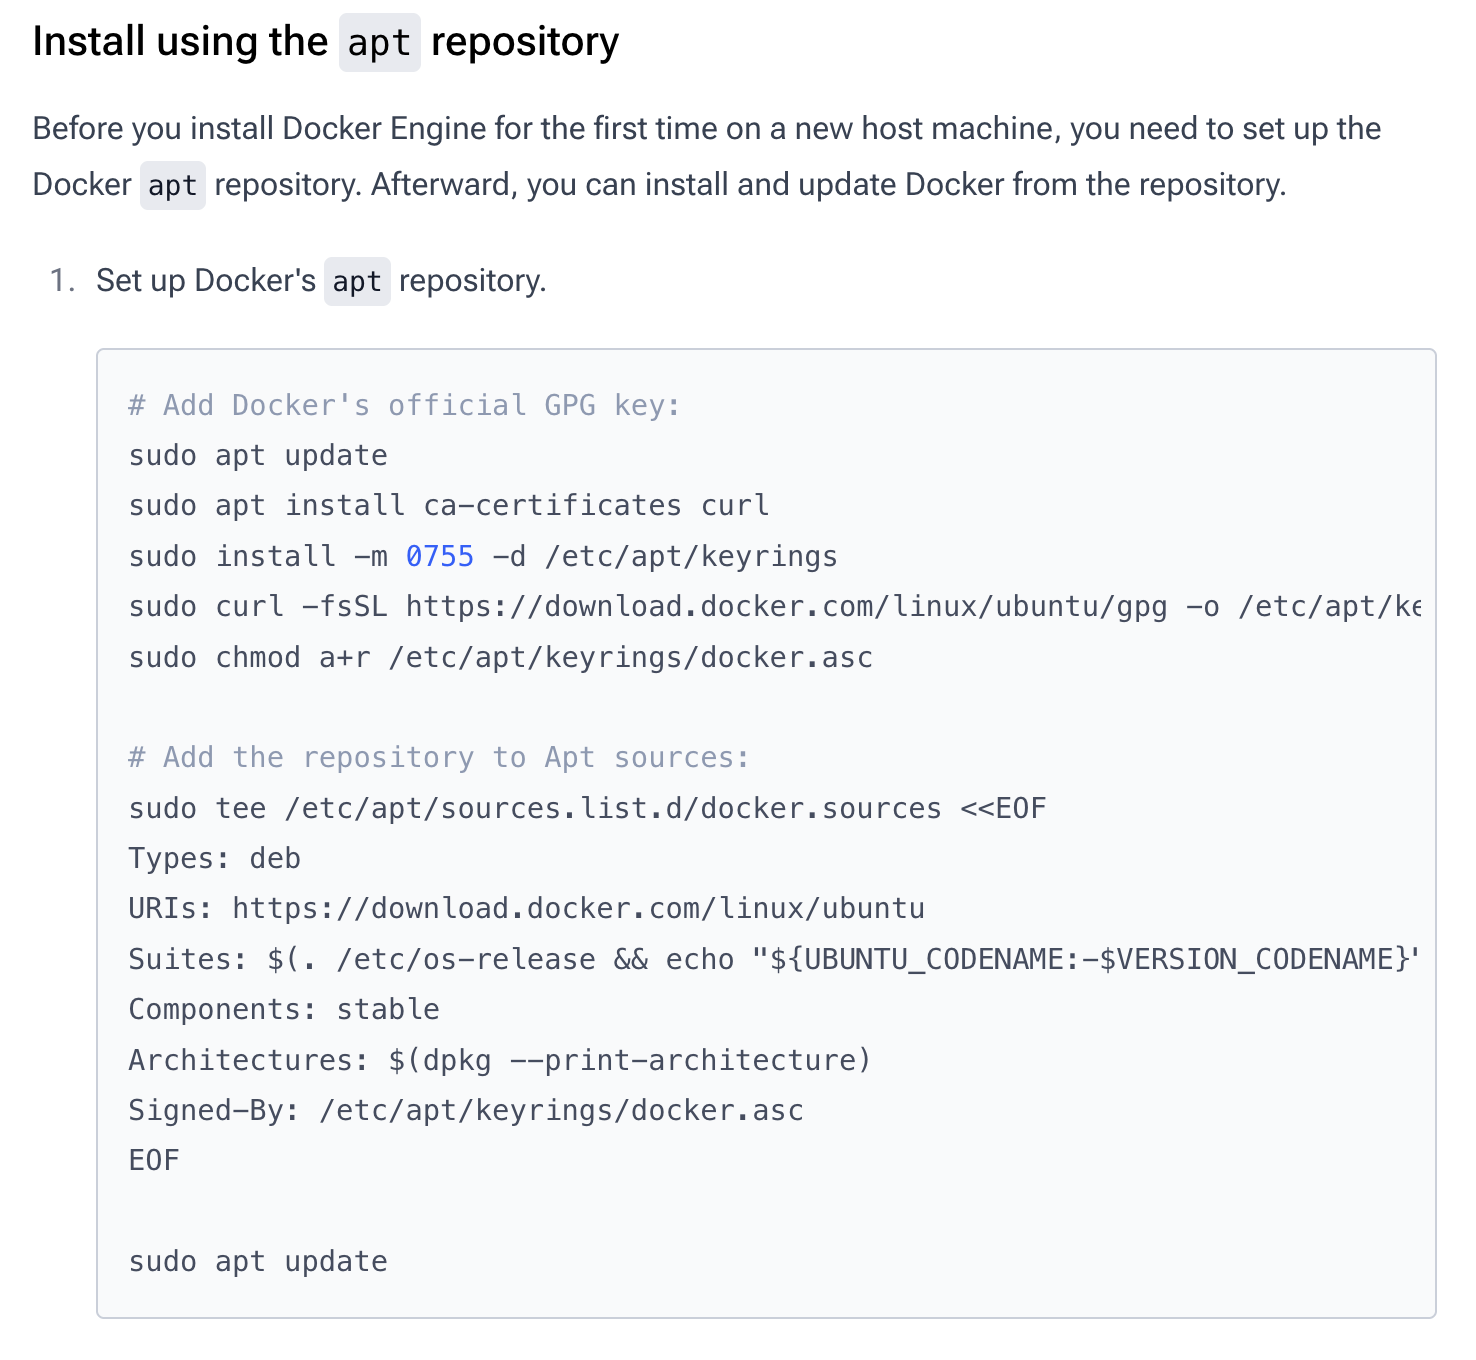Click the final "sudo apt update" line
Viewport: 1476px width, 1360px height.
[258, 1261]
